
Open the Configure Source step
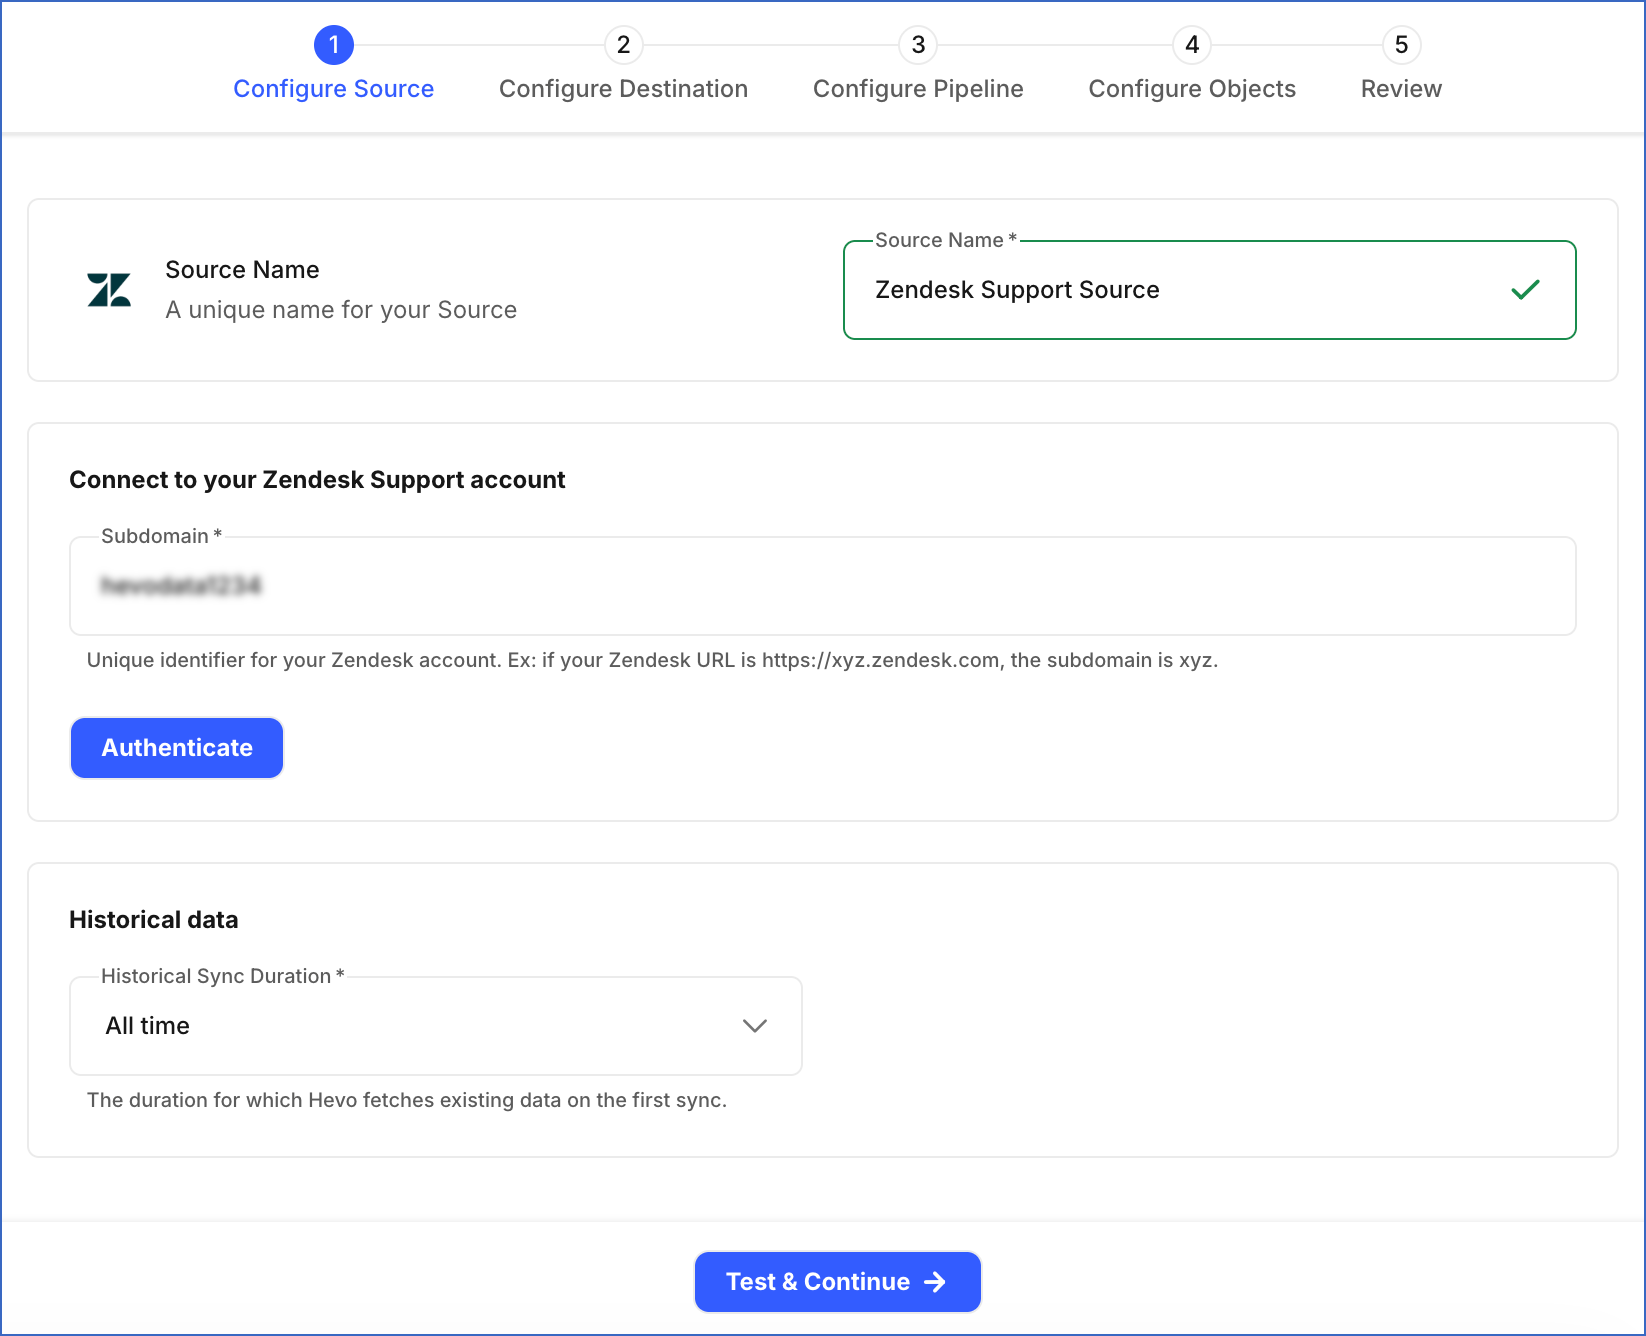334,89
